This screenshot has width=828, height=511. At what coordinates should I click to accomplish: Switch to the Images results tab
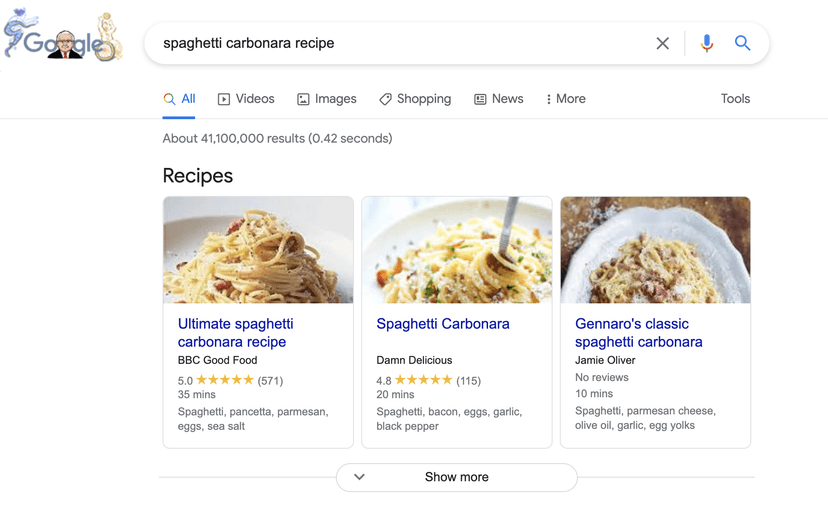[x=326, y=99]
